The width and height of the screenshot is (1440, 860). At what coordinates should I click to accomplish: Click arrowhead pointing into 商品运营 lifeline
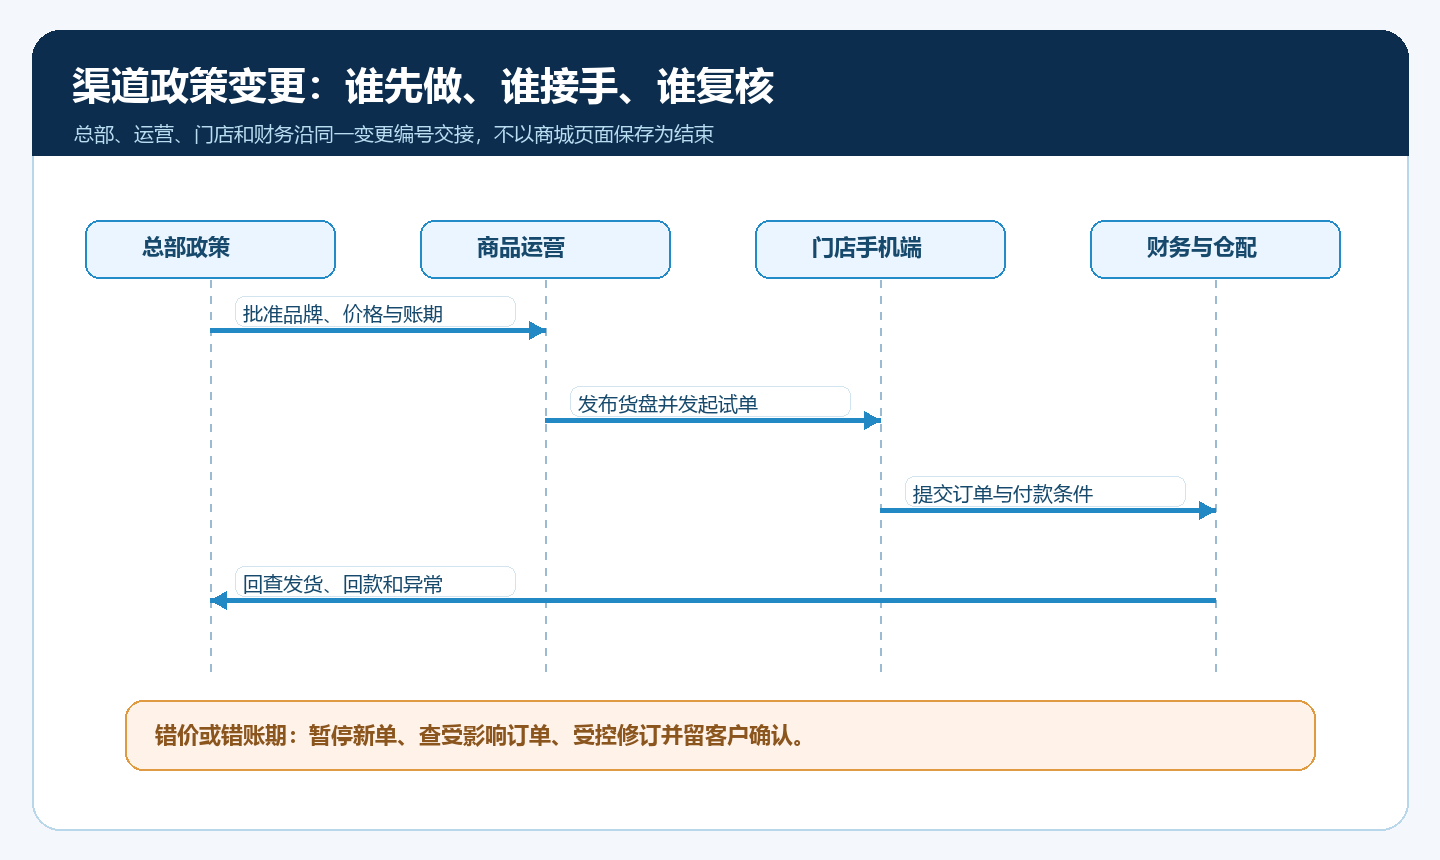pyautogui.click(x=537, y=330)
